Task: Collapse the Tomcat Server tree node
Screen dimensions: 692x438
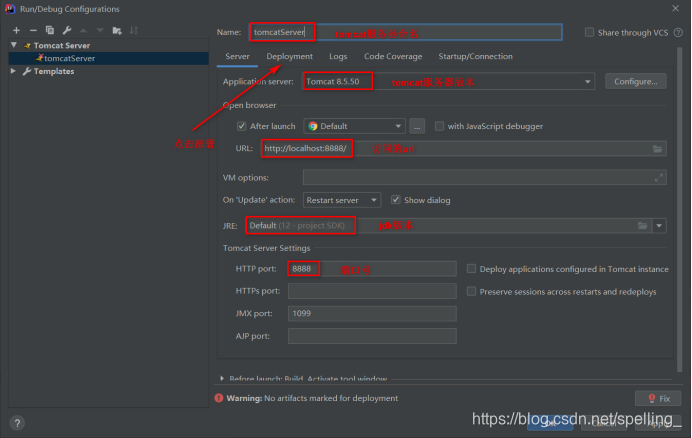Action: tap(14, 45)
